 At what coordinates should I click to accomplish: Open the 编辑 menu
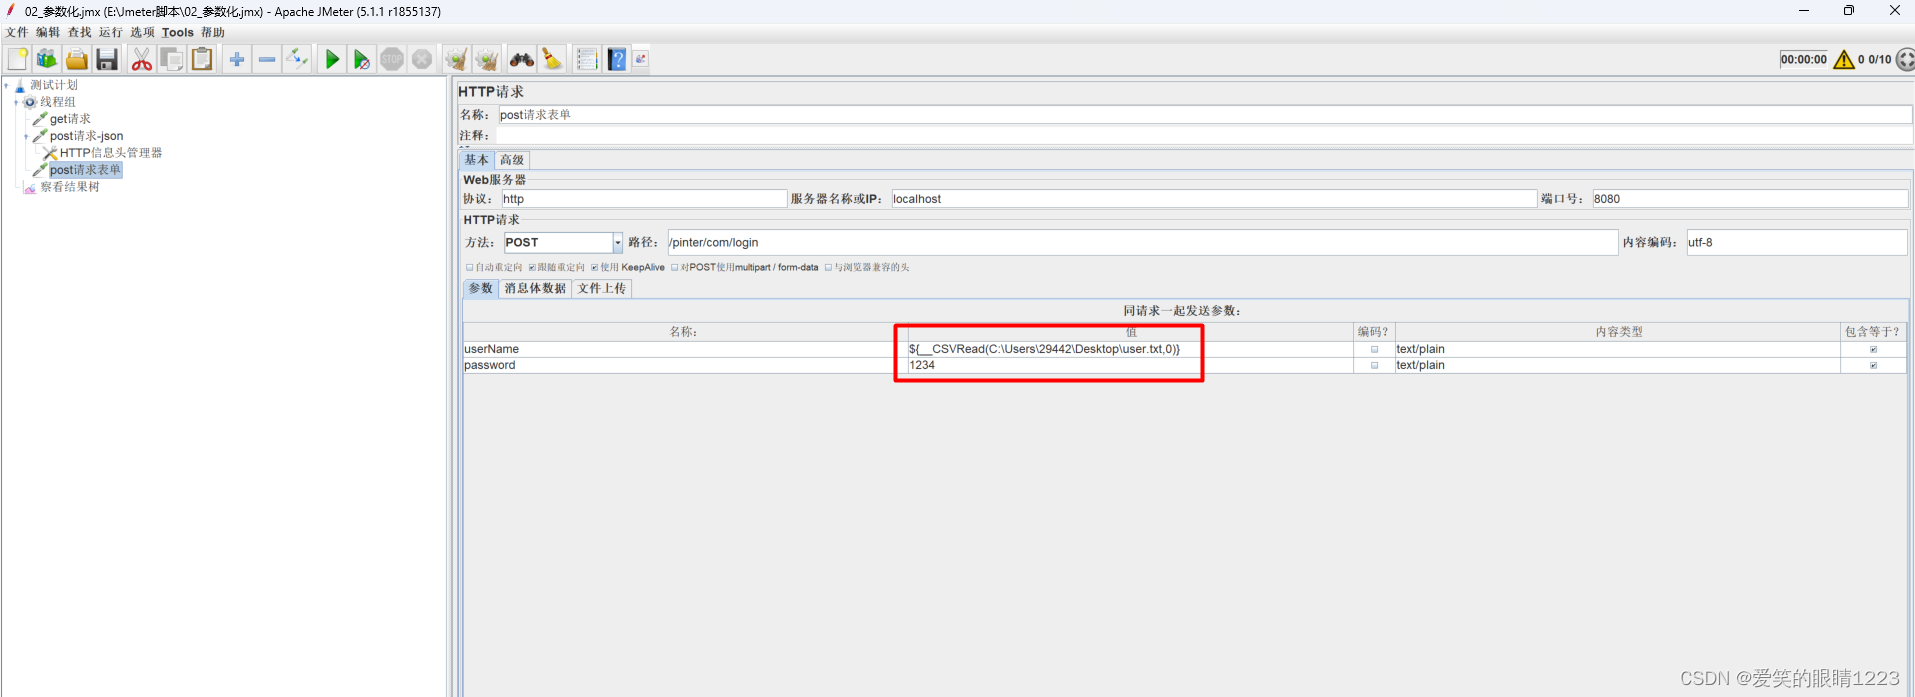(x=48, y=32)
